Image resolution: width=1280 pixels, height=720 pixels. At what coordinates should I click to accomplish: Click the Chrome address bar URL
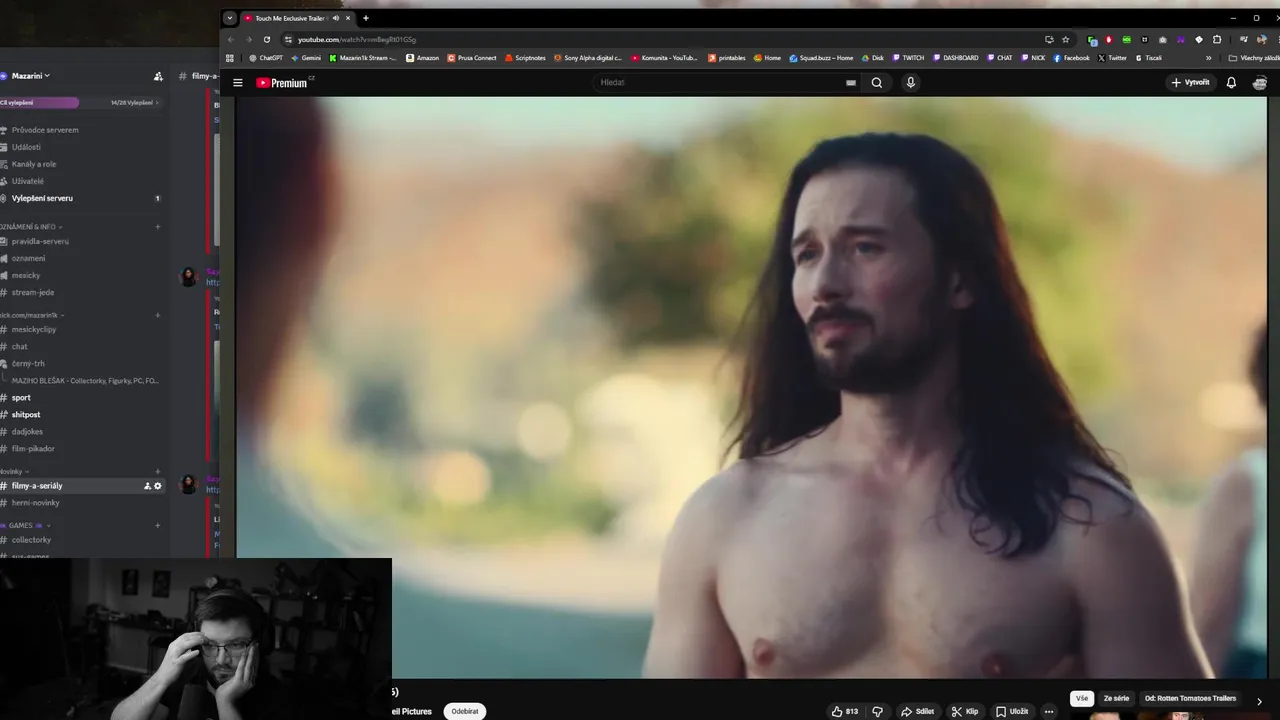click(356, 39)
